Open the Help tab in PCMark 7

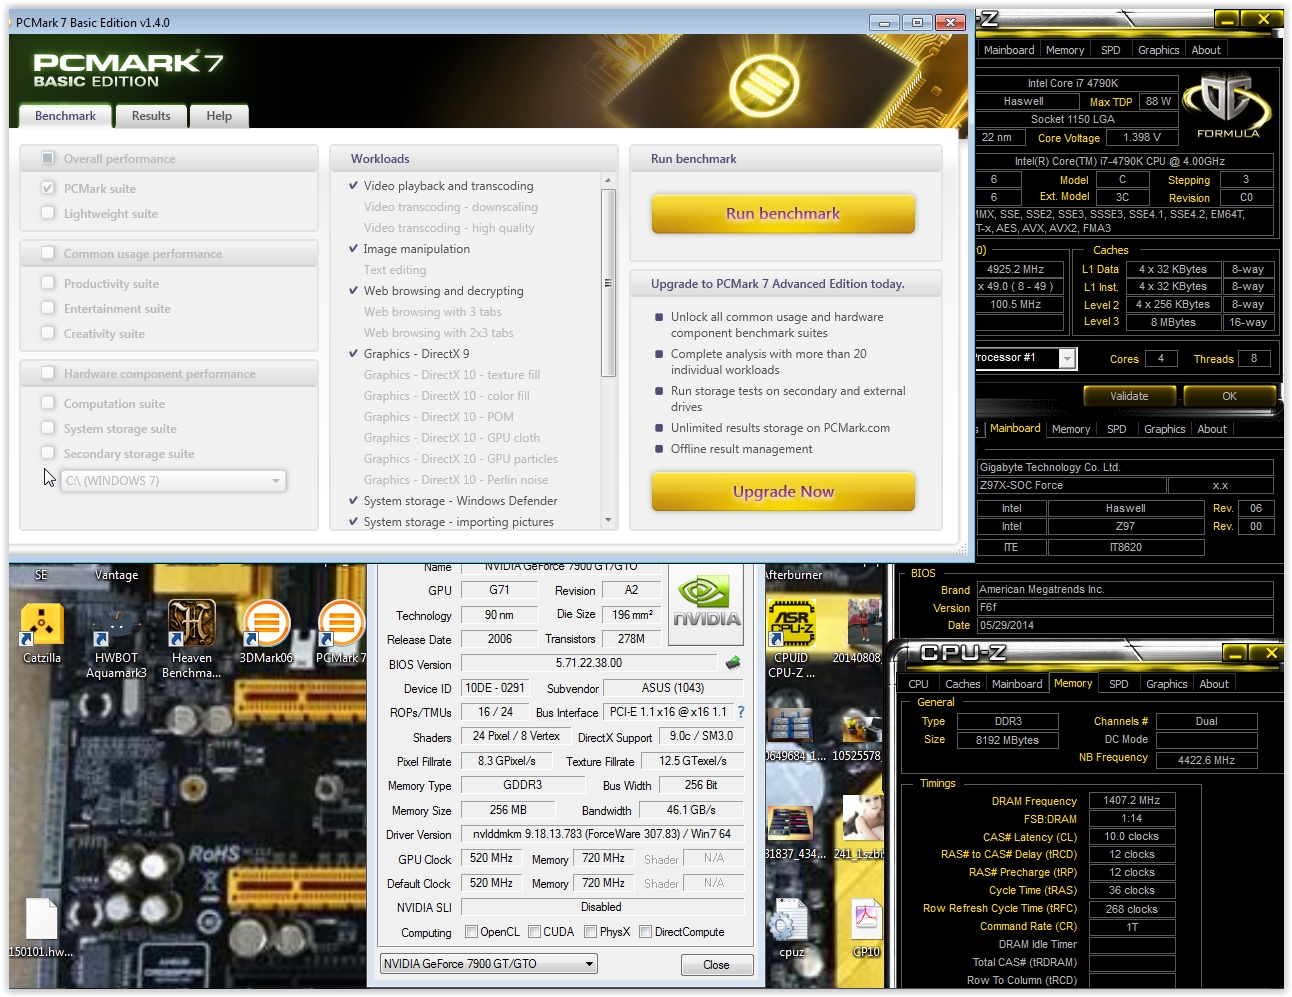pyautogui.click(x=219, y=116)
